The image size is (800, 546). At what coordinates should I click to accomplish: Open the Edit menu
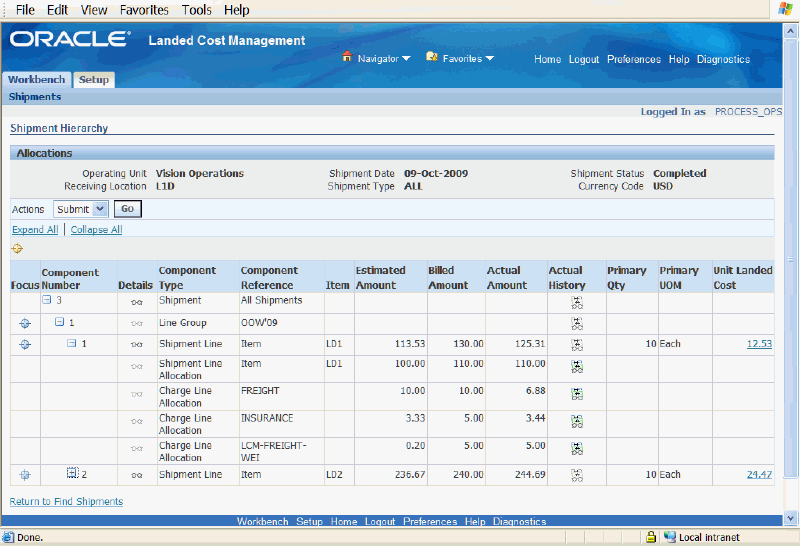tap(57, 10)
